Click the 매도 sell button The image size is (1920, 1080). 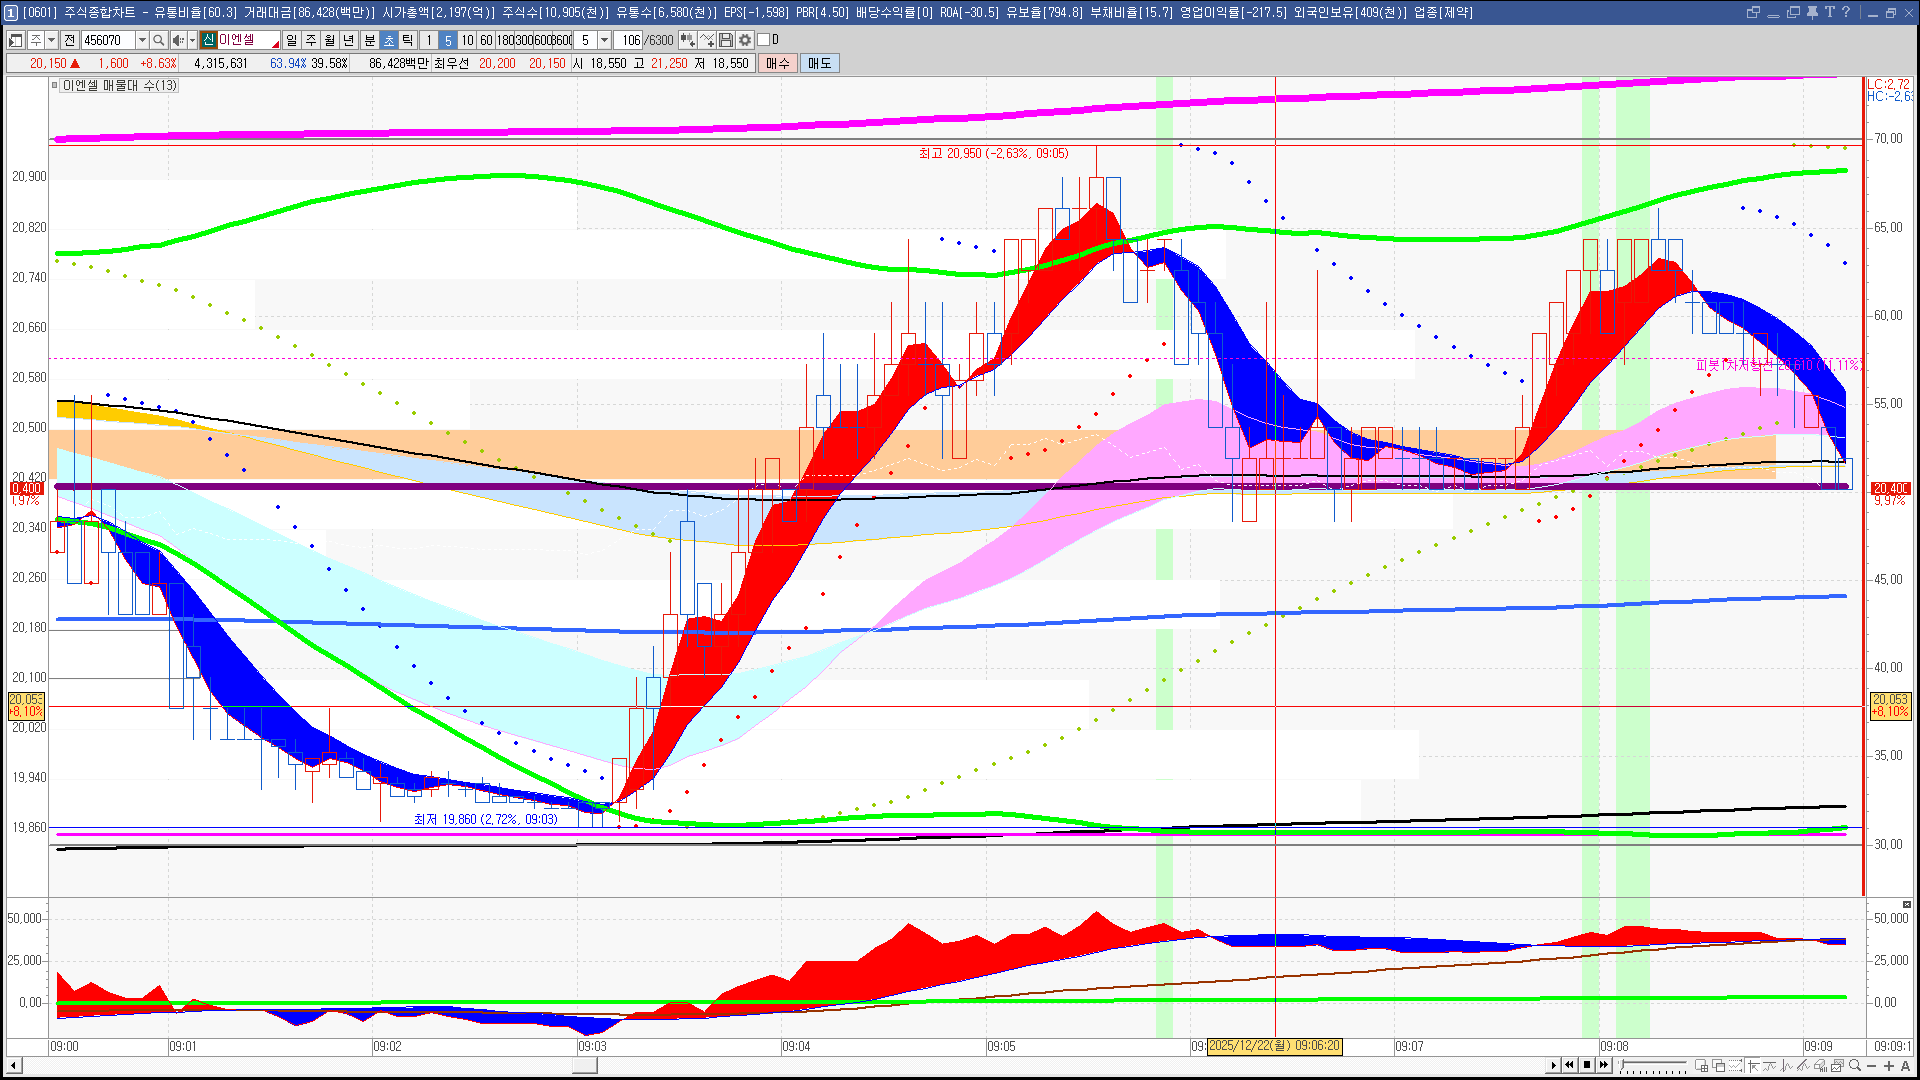coord(819,63)
